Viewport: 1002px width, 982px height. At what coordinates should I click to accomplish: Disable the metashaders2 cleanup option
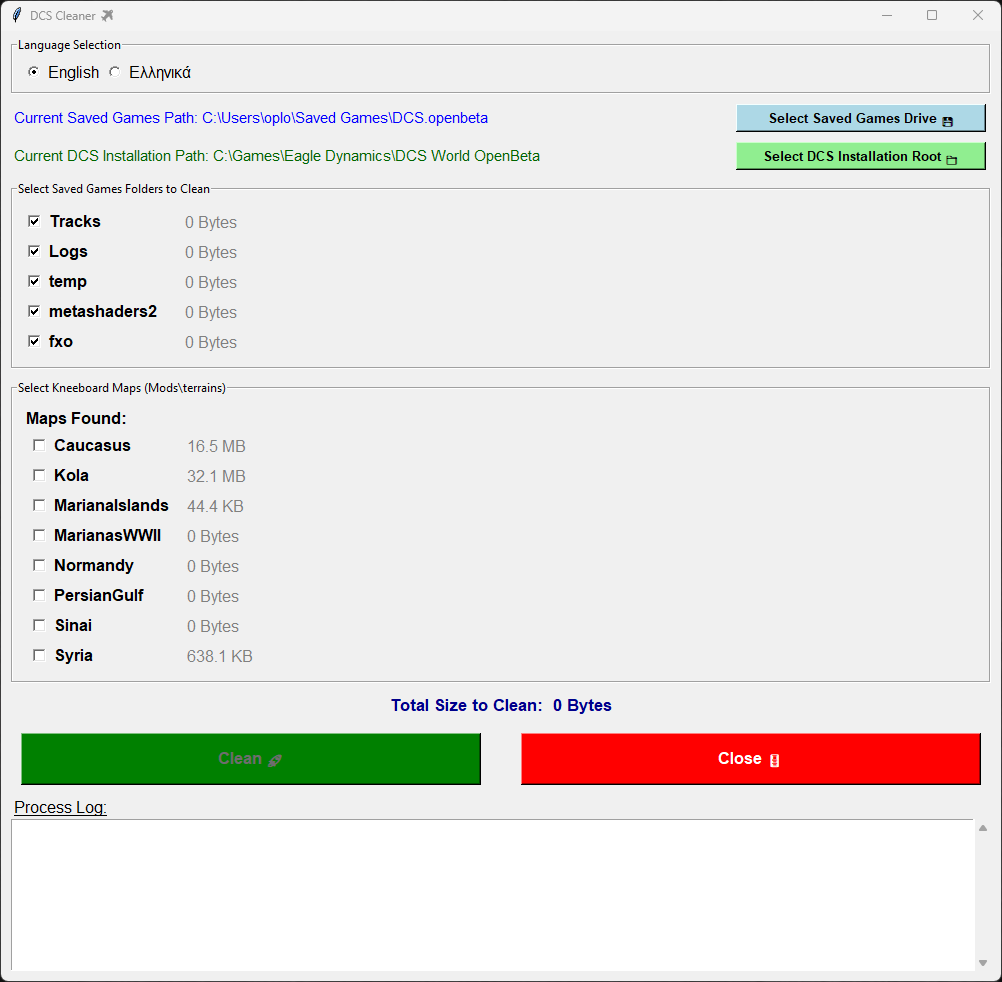[x=34, y=311]
